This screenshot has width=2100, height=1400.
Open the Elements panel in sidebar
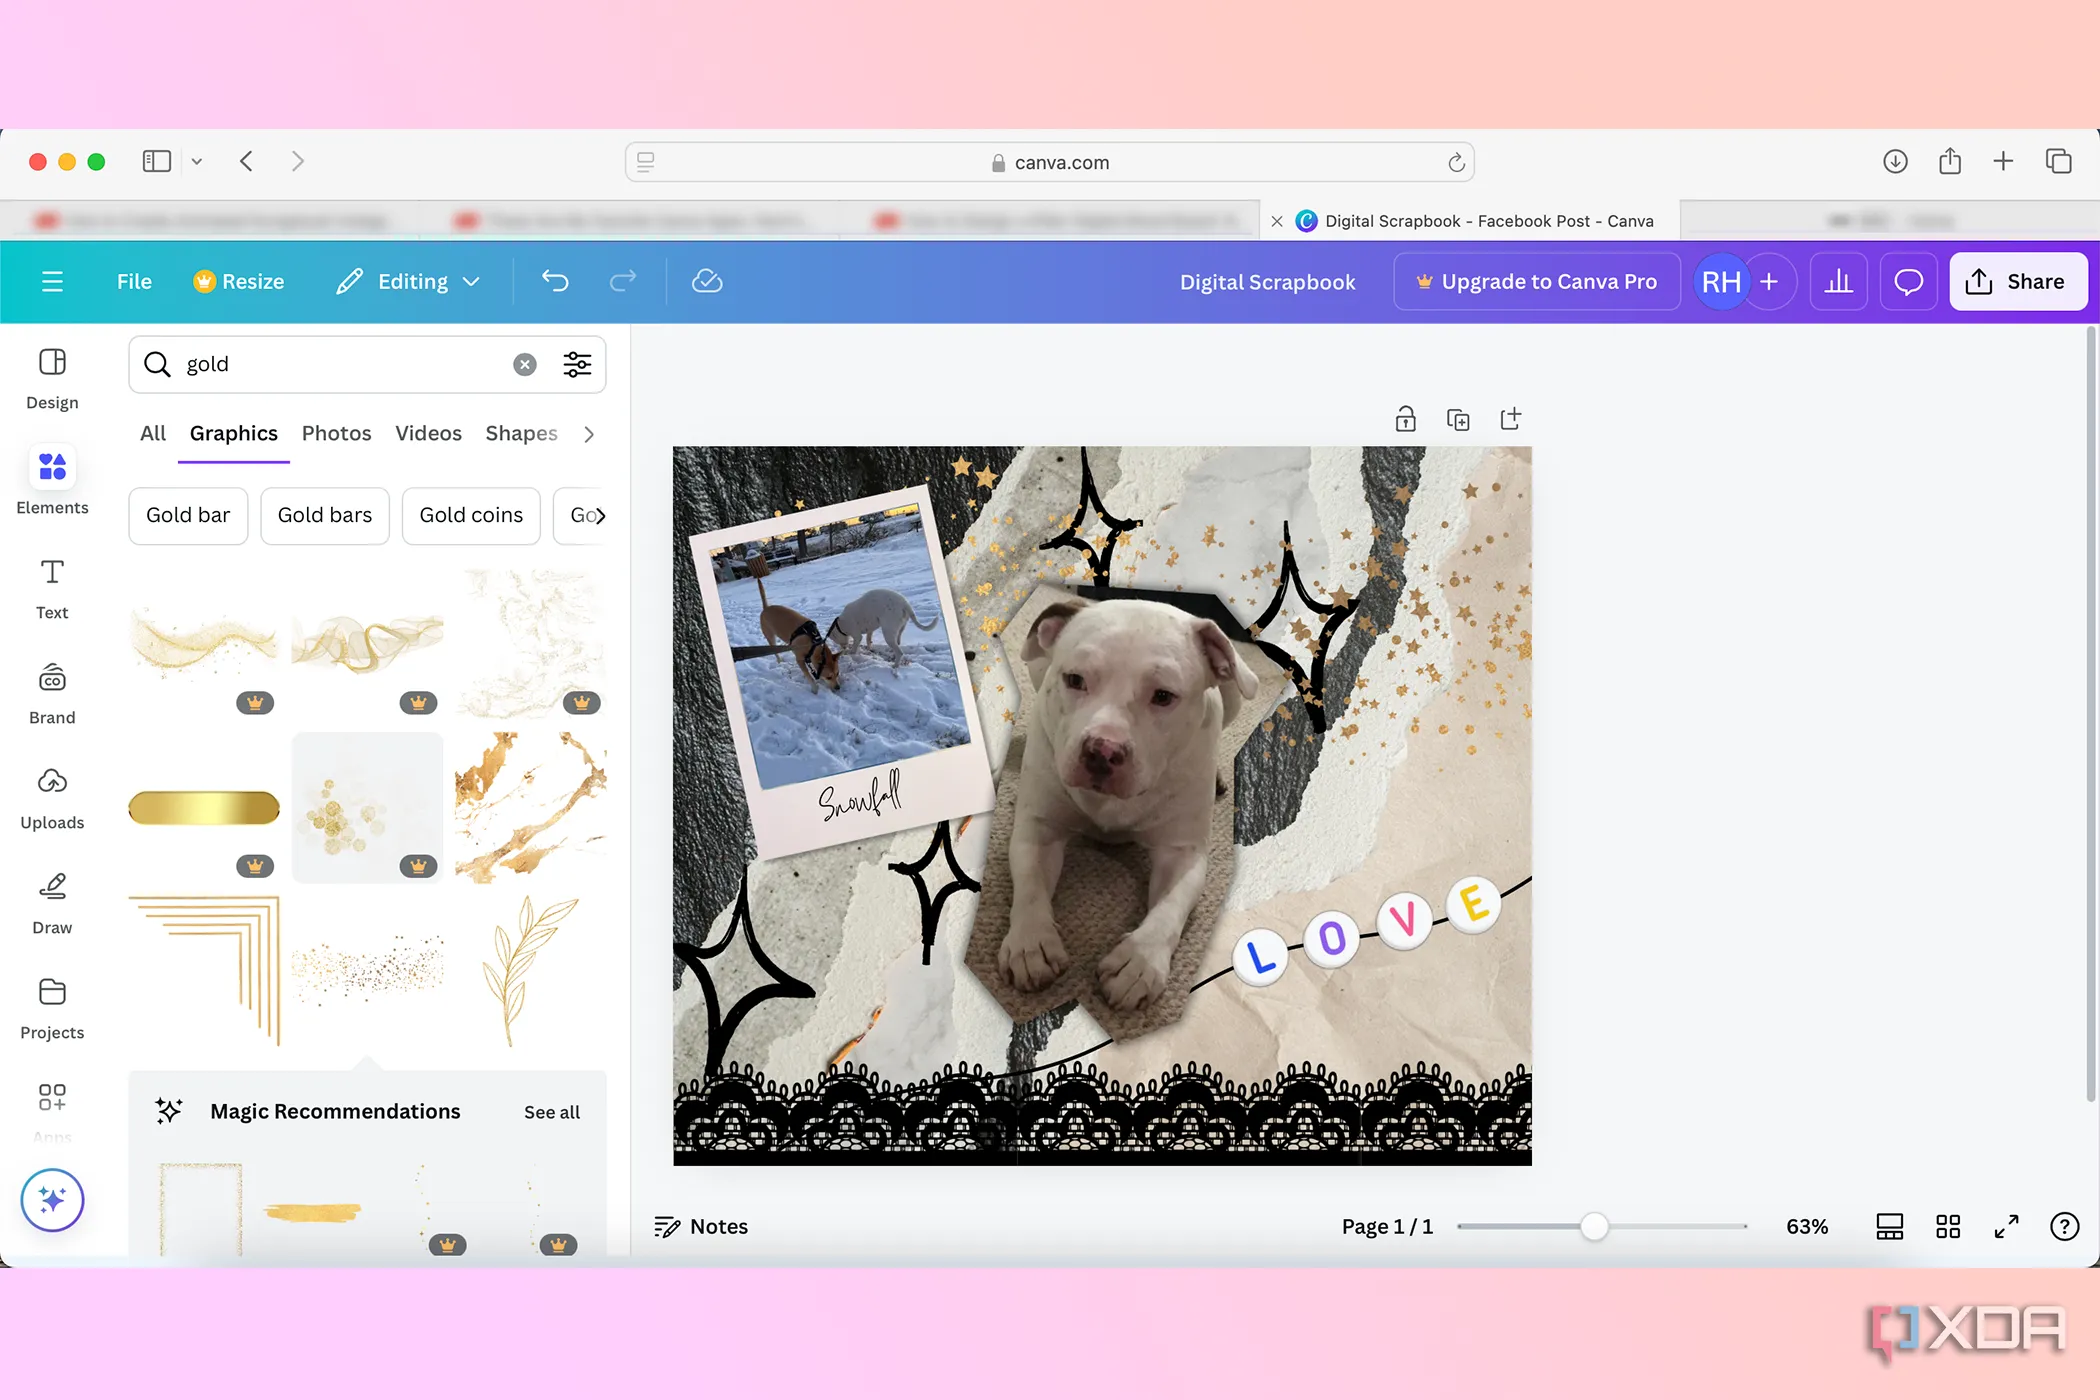52,482
